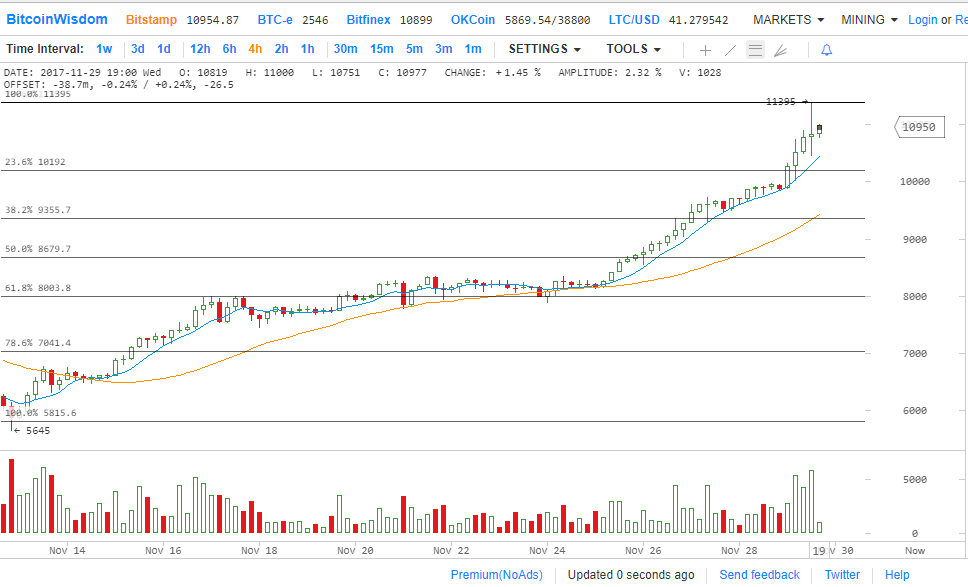Expand the MARKETS menu
968x587 pixels.
click(x=788, y=20)
